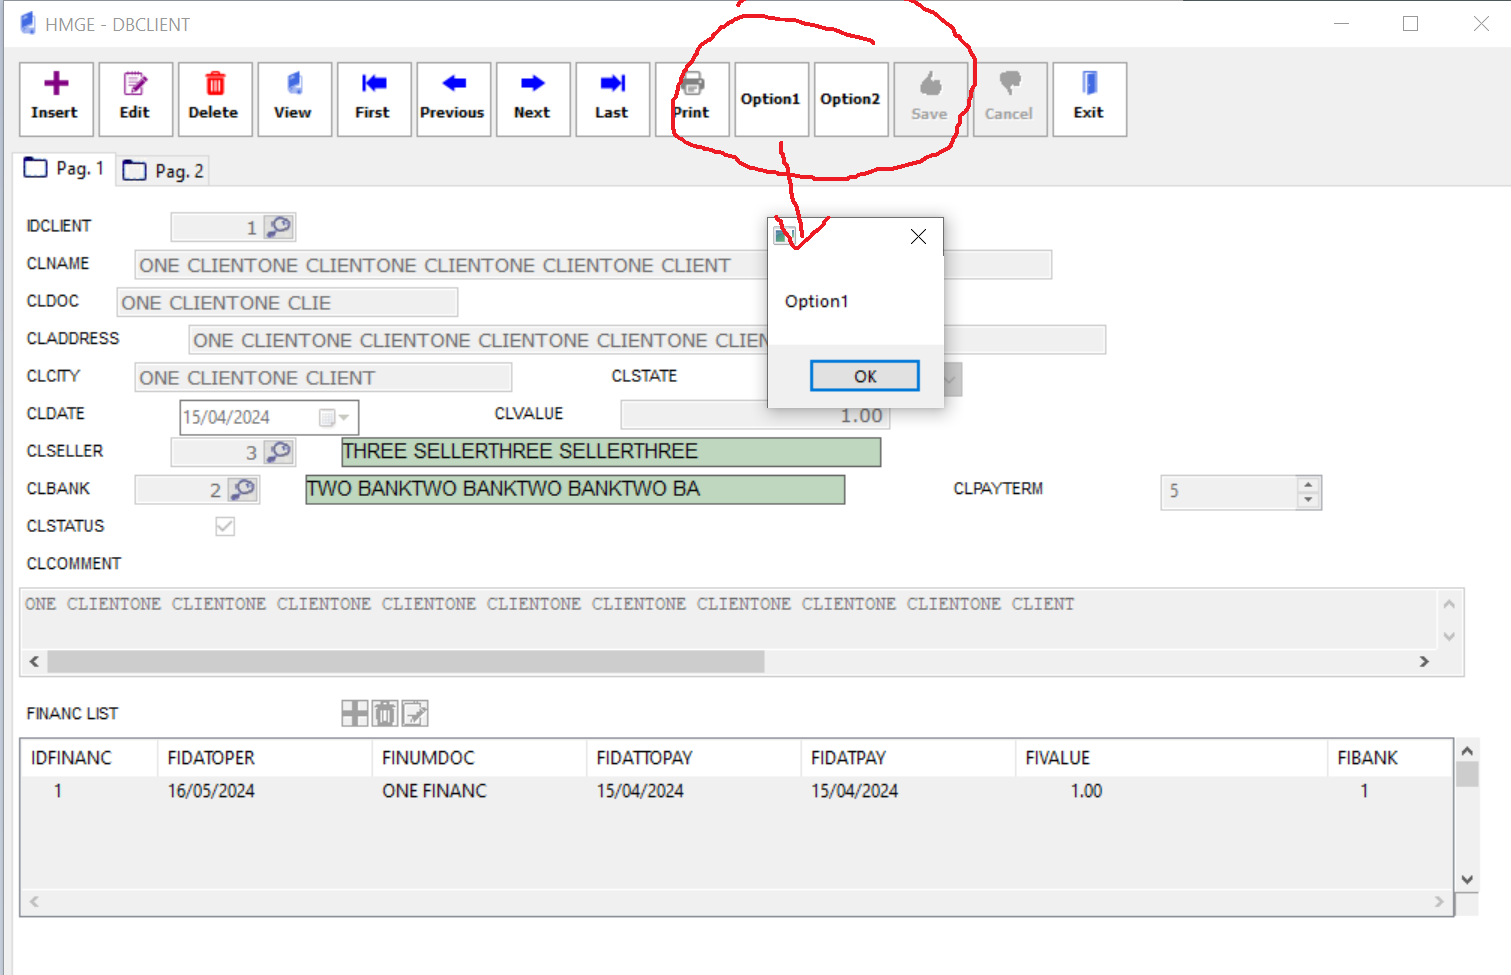1511x975 pixels.
Task: Open the CLSELLER lookup search icon
Action: pos(280,452)
